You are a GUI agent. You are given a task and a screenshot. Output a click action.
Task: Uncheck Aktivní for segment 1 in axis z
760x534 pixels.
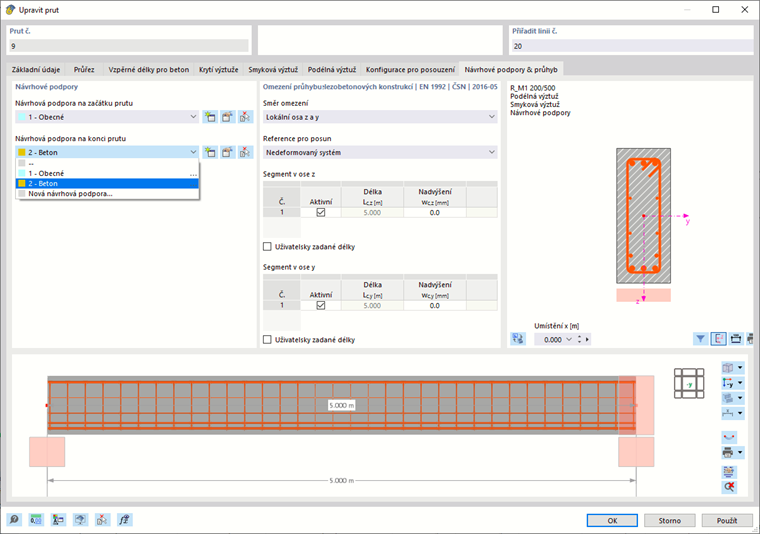[321, 212]
